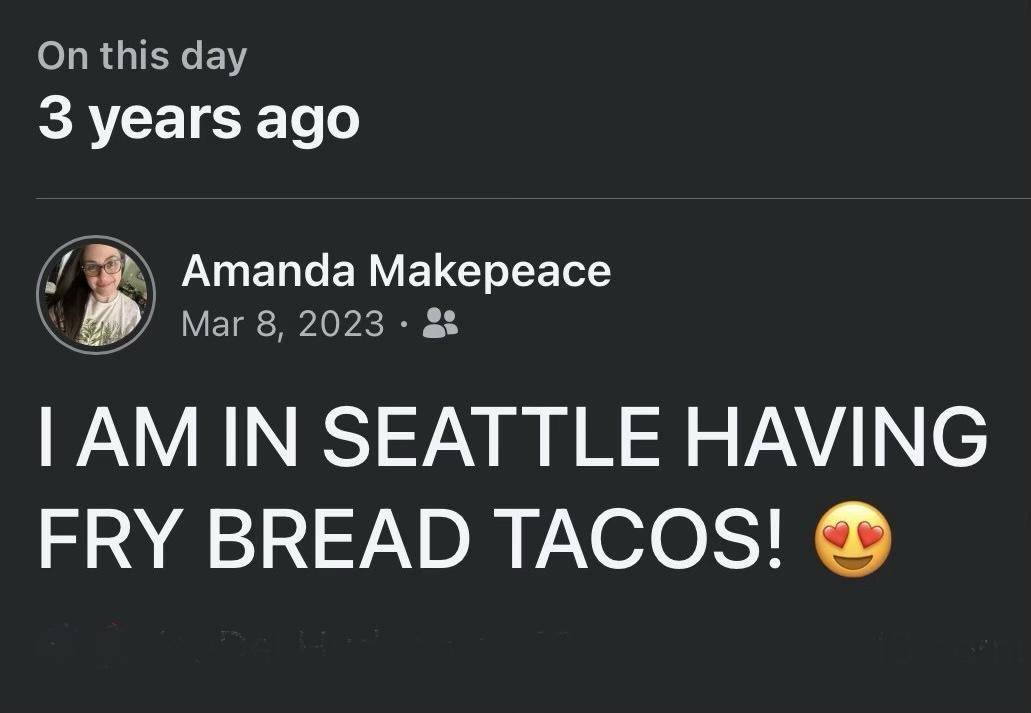Open the Amanda Makepeace name link
The height and width of the screenshot is (713, 1031).
[x=396, y=271]
